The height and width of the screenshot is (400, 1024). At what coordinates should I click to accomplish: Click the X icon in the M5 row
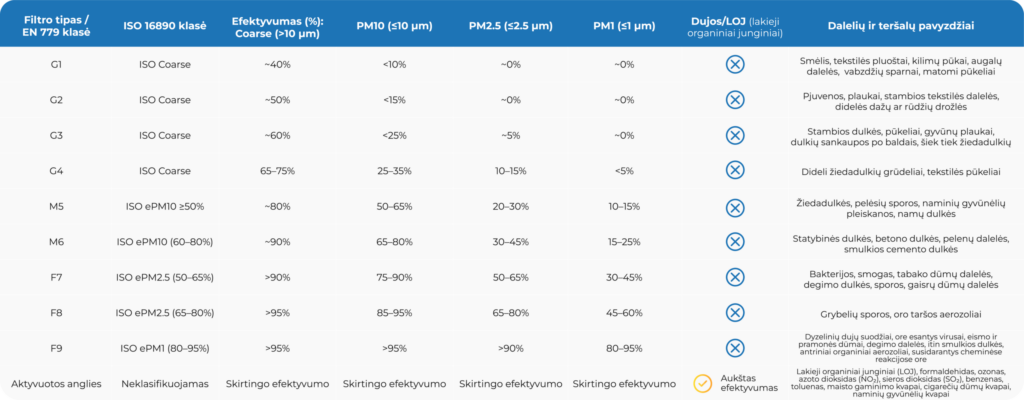pos(735,206)
